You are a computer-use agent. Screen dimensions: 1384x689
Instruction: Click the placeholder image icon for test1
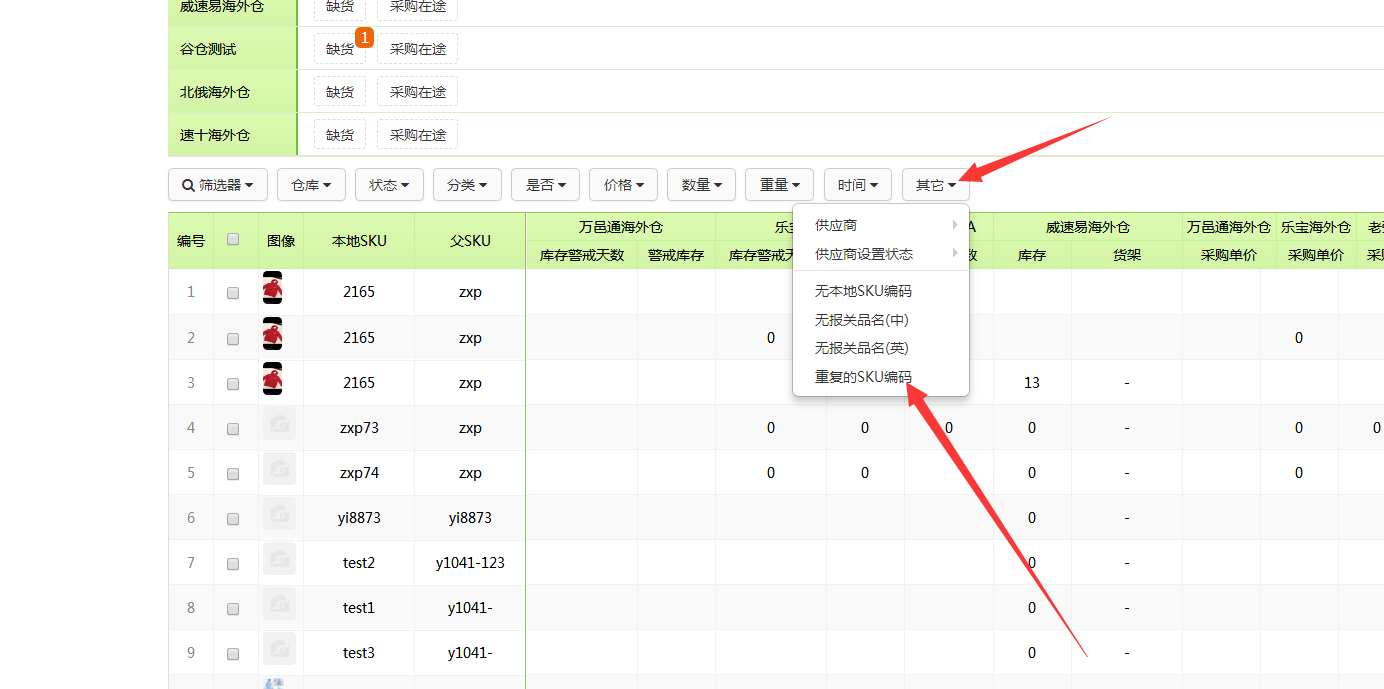pos(279,604)
